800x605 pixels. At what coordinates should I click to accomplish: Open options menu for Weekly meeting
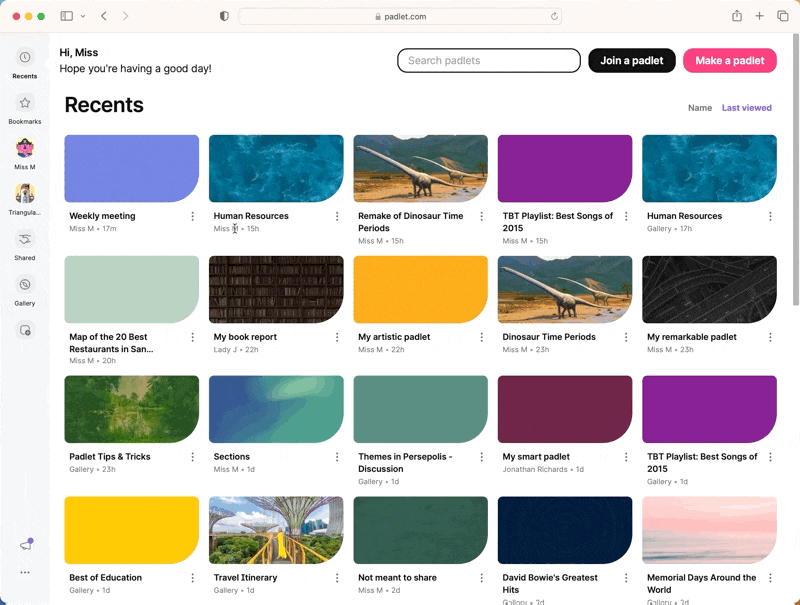[192, 216]
